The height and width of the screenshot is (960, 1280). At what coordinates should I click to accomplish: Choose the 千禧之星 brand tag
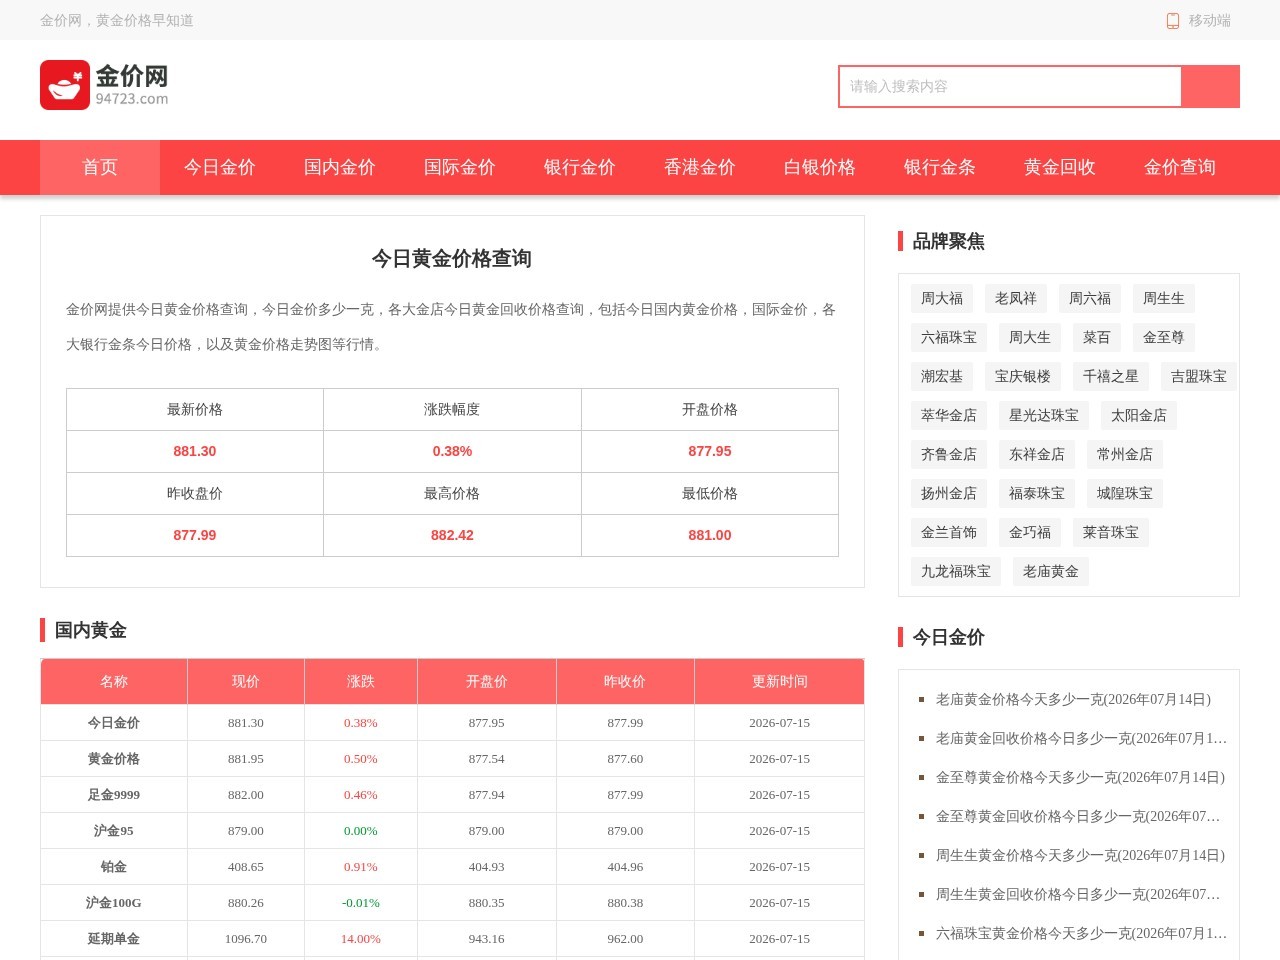(1111, 376)
